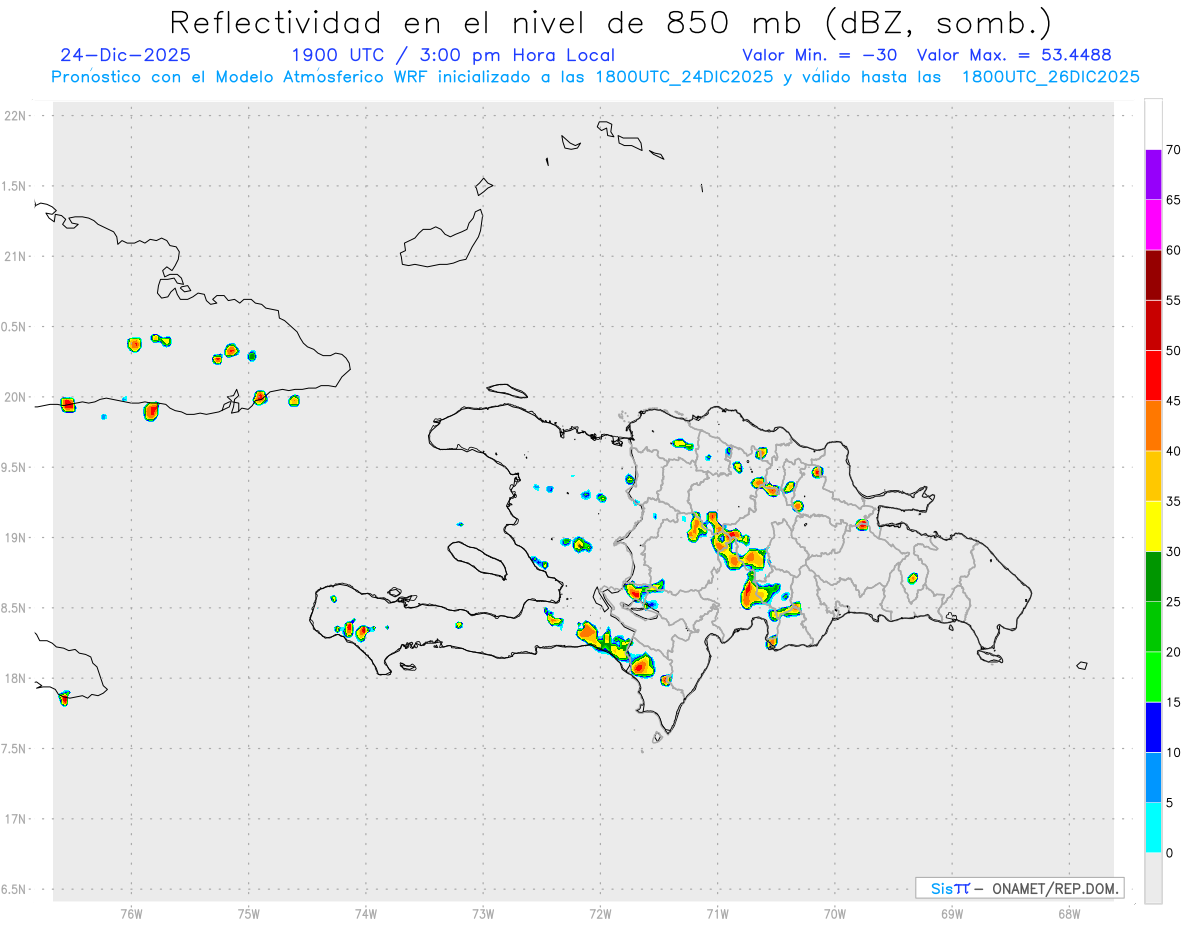Click the latitude label '17N'
Image resolution: width=1200 pixels, height=927 pixels.
[16, 819]
